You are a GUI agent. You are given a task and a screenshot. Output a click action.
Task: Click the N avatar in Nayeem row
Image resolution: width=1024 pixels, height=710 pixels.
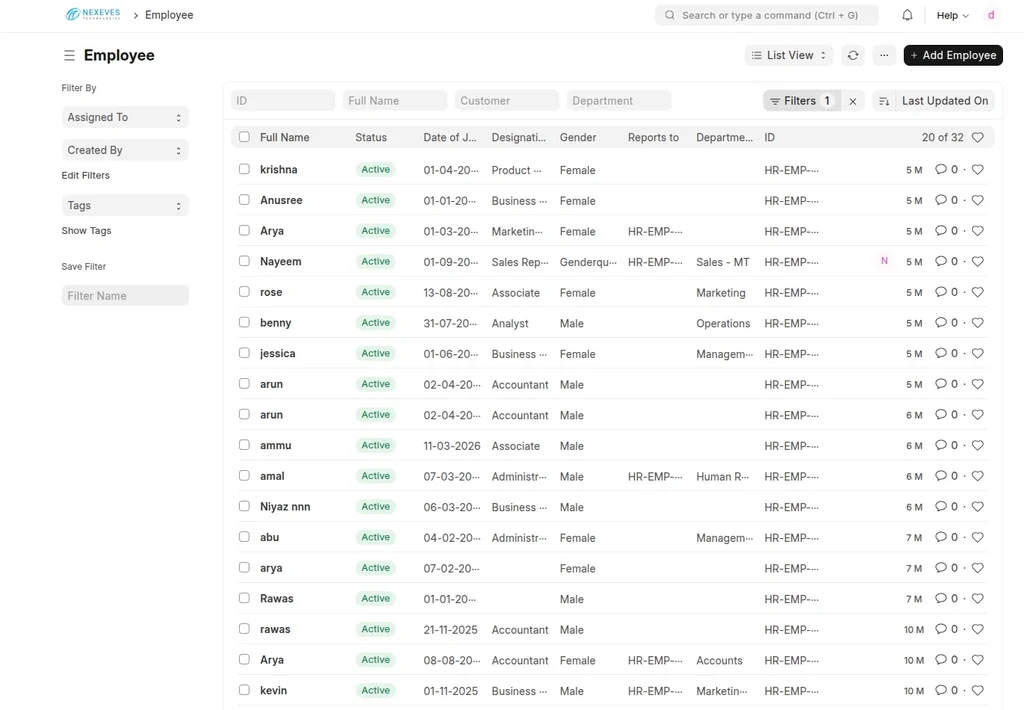(884, 261)
